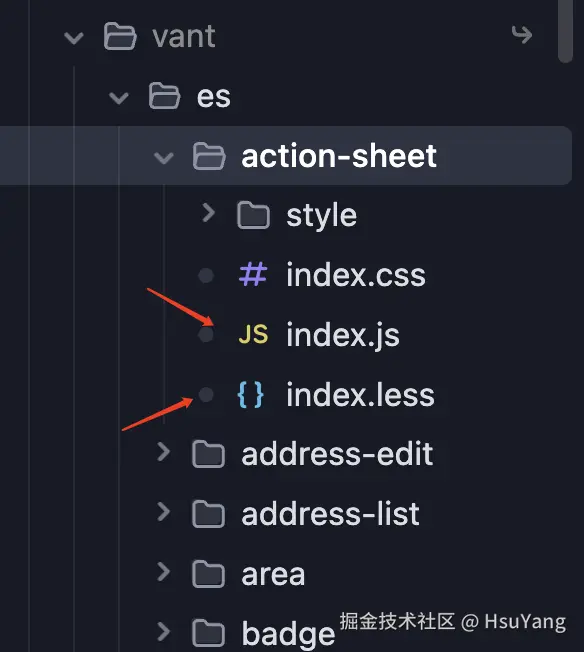
Task: Expand the style folder chevron
Action: (x=208, y=213)
